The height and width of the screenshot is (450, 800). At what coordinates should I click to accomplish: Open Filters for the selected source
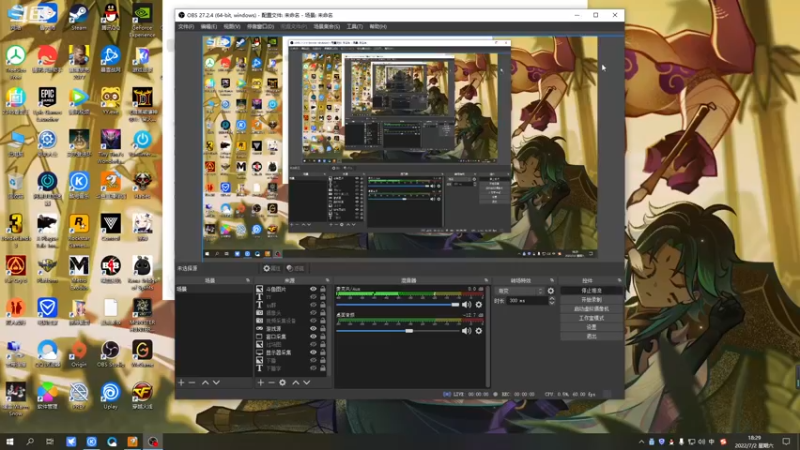click(295, 268)
